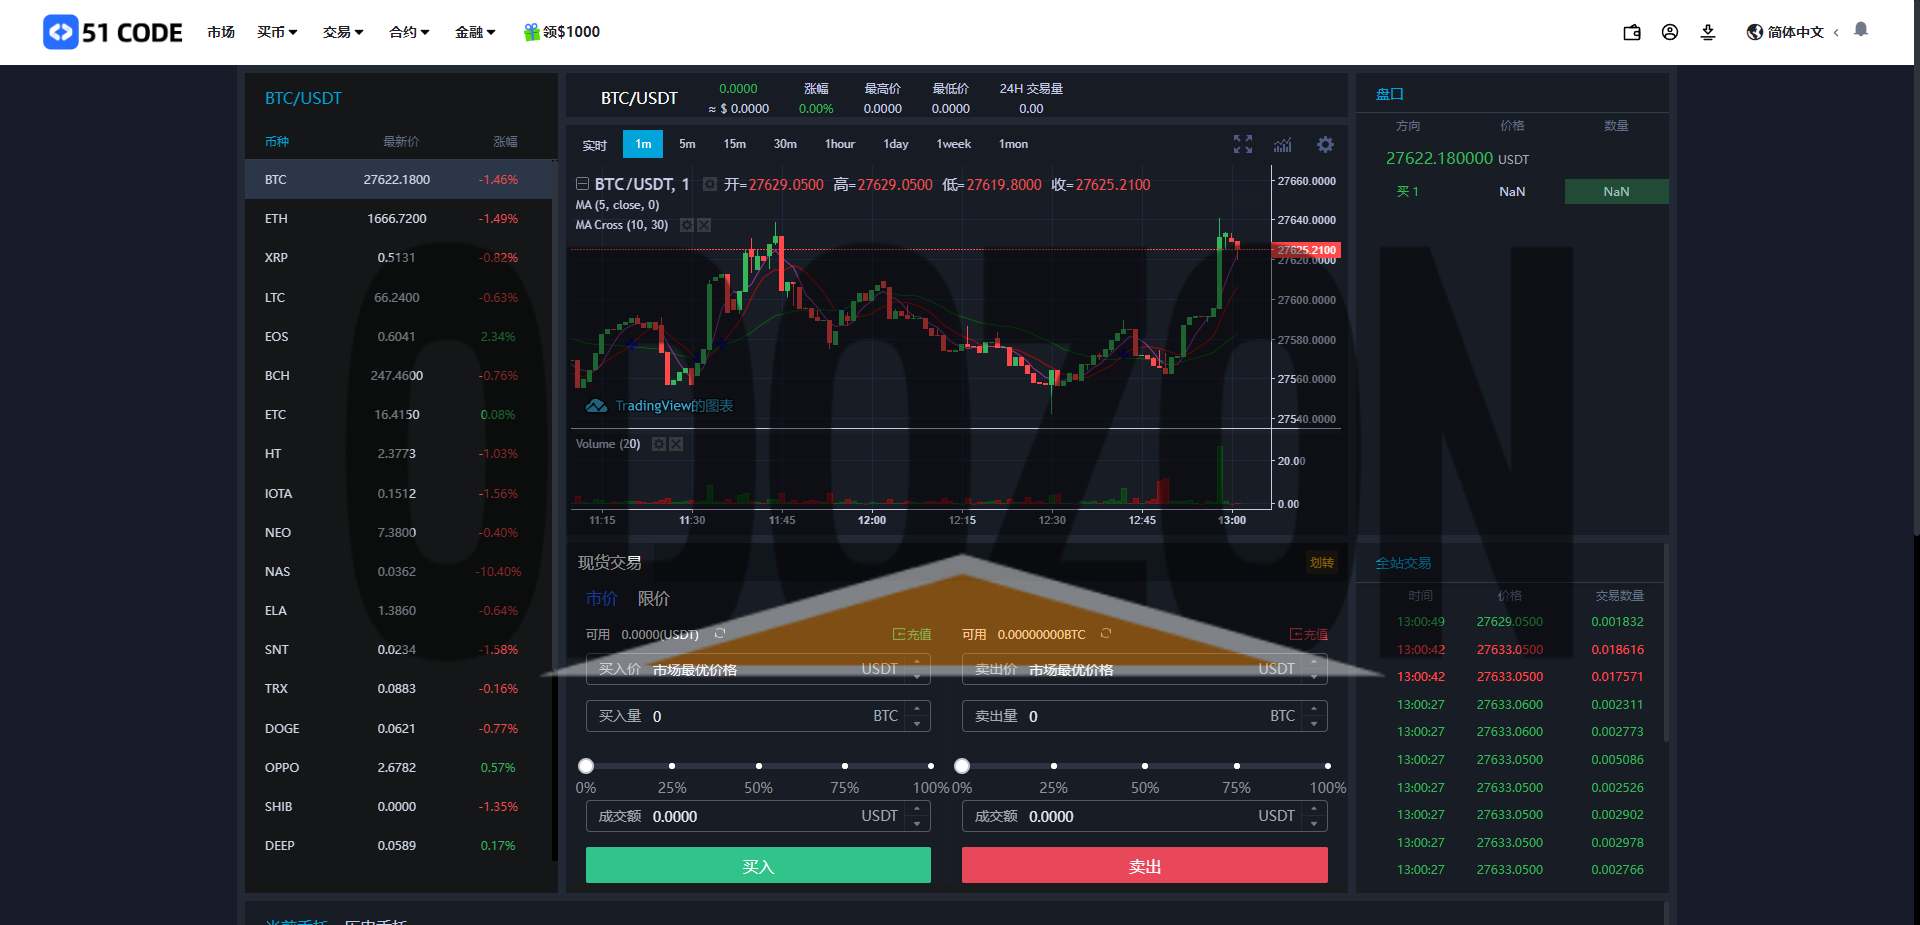
Task: Switch to 限价 limit order tab
Action: [x=654, y=598]
